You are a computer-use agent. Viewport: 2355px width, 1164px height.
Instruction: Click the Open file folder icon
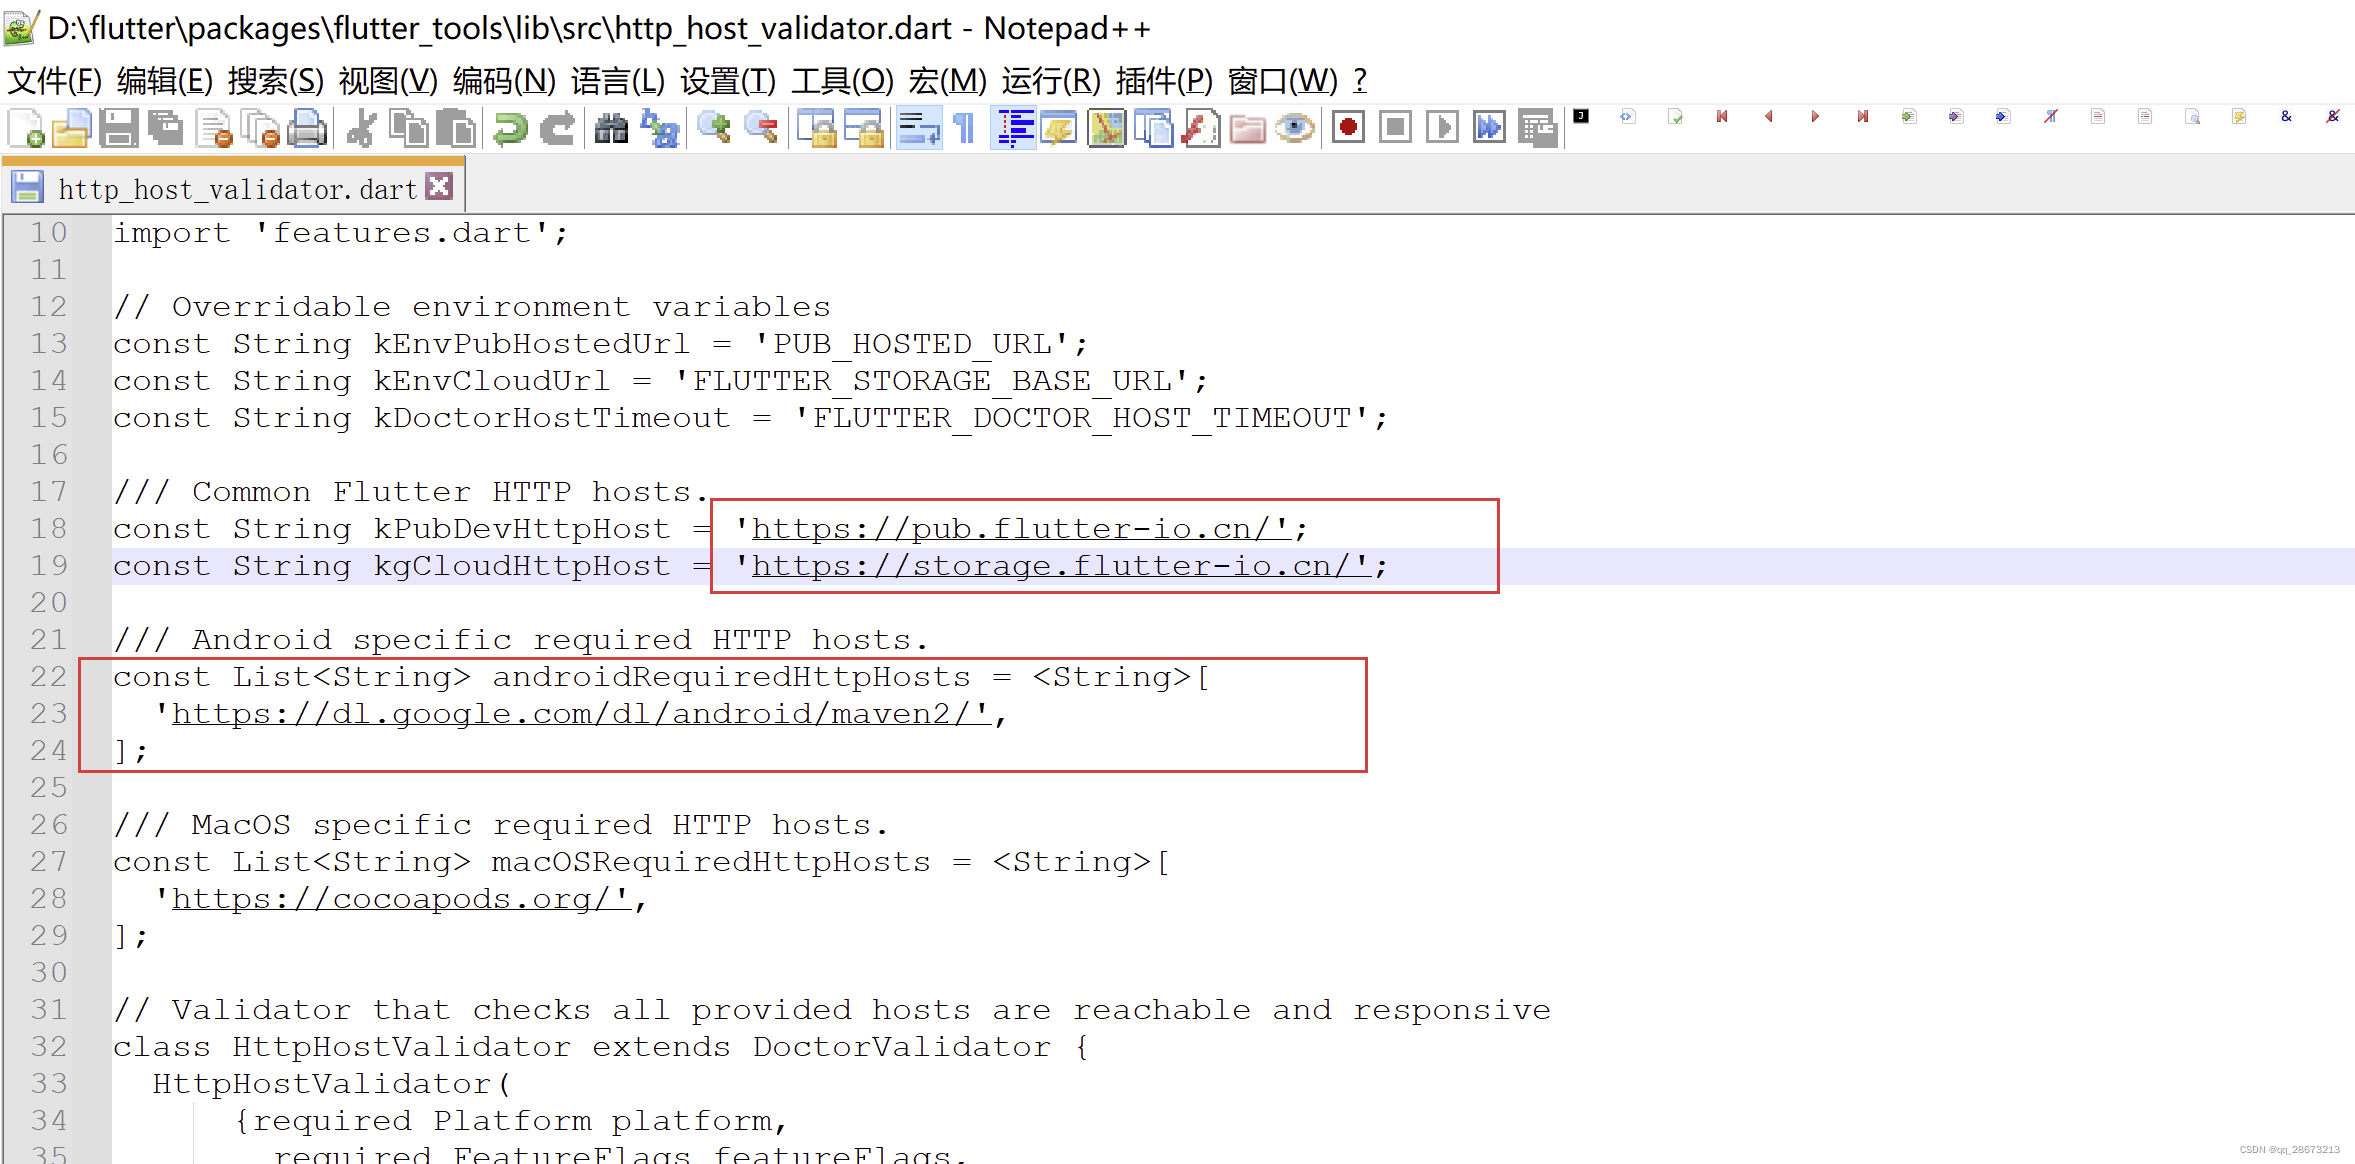tap(71, 129)
